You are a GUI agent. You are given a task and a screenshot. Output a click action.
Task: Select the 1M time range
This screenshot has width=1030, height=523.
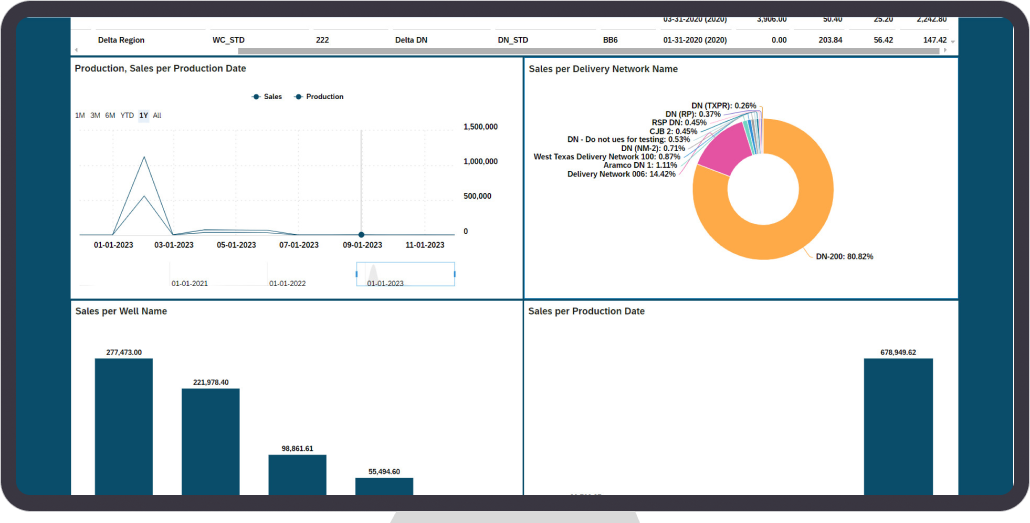click(x=80, y=116)
